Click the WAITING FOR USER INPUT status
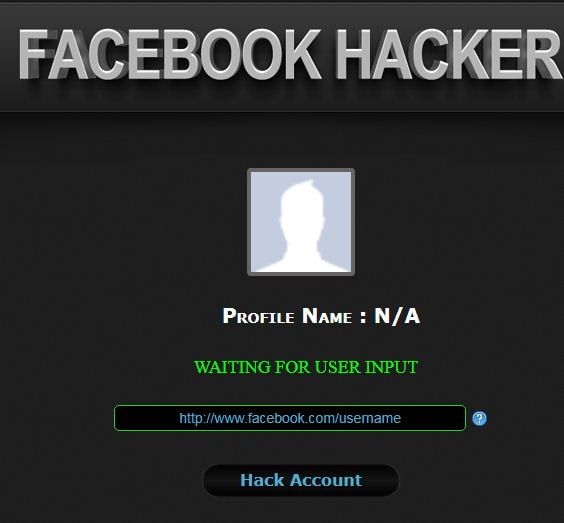564x523 pixels. click(306, 367)
